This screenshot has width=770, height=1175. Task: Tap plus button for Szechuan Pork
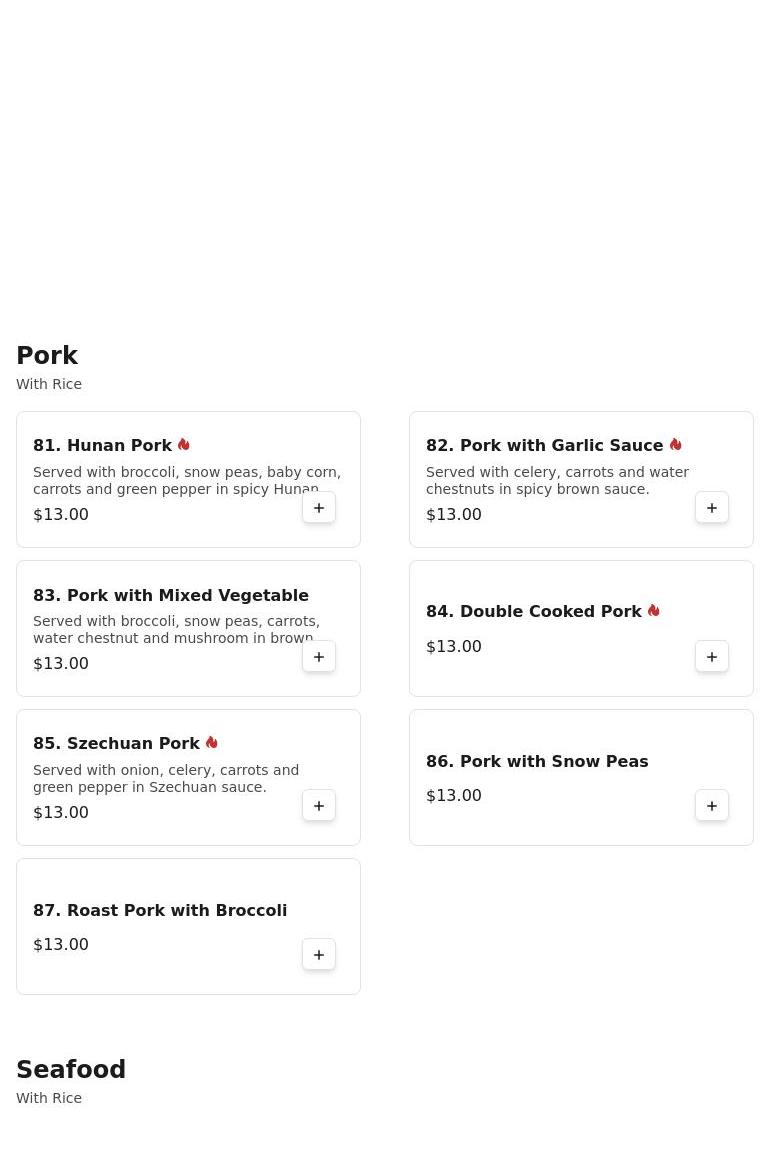[319, 806]
